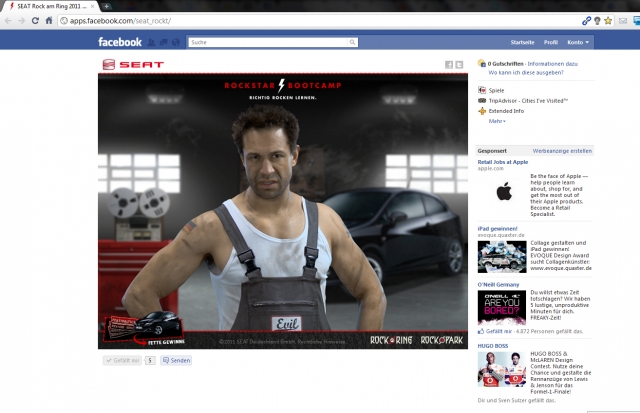Reload the page with refresh icon
Viewport: 640px width, 413px height.
click(x=35, y=20)
